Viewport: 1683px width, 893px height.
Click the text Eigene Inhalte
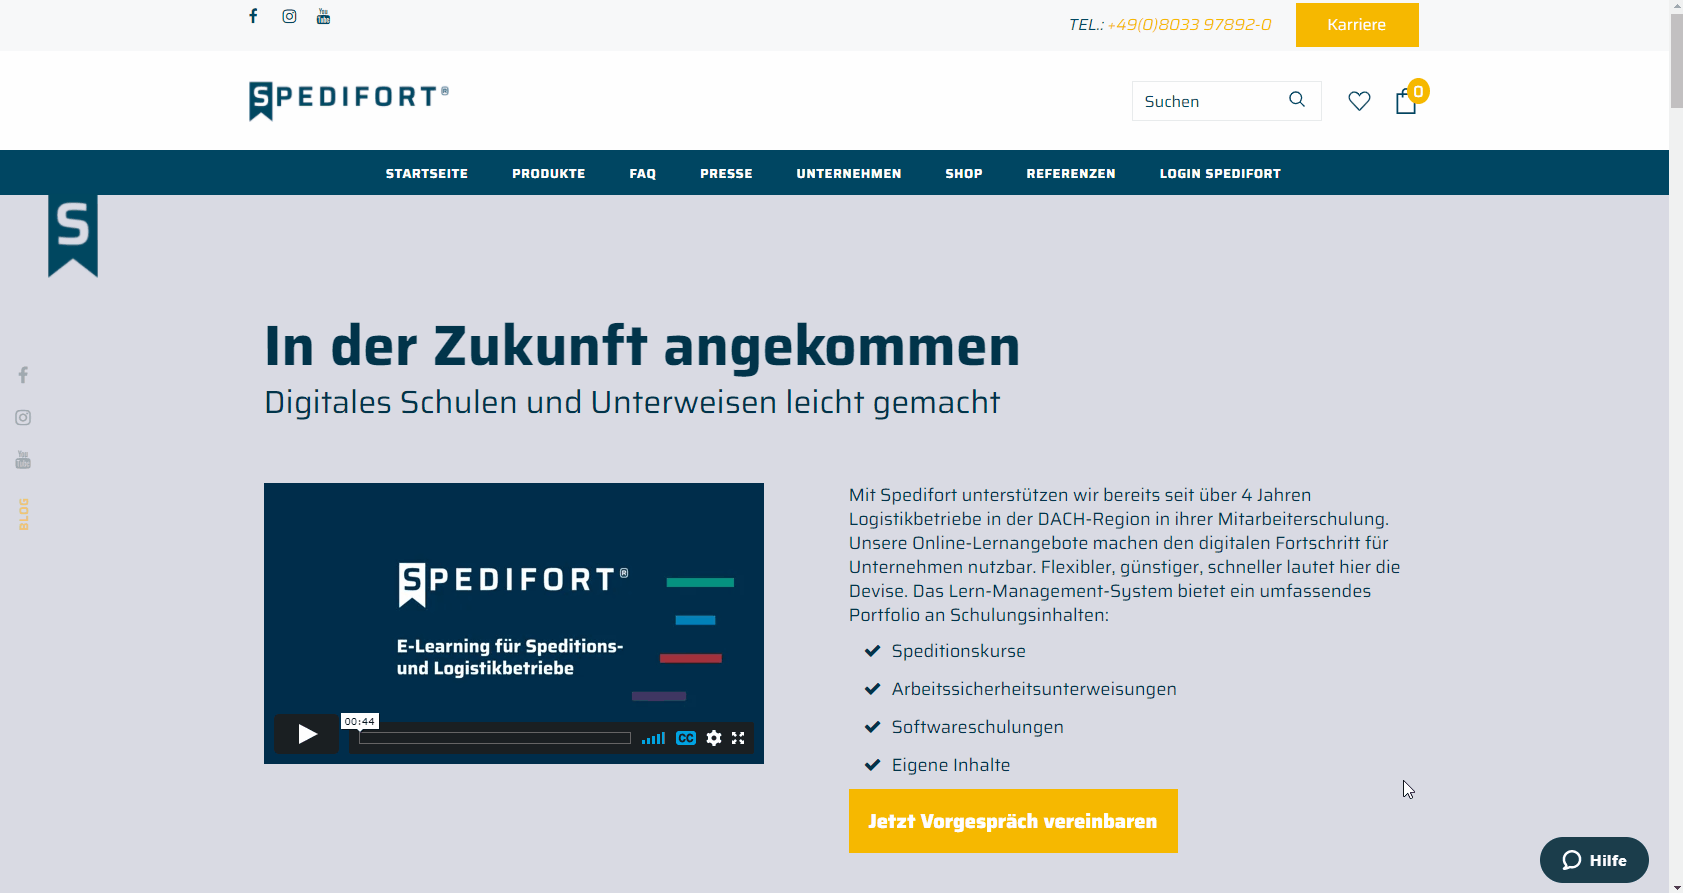951,765
